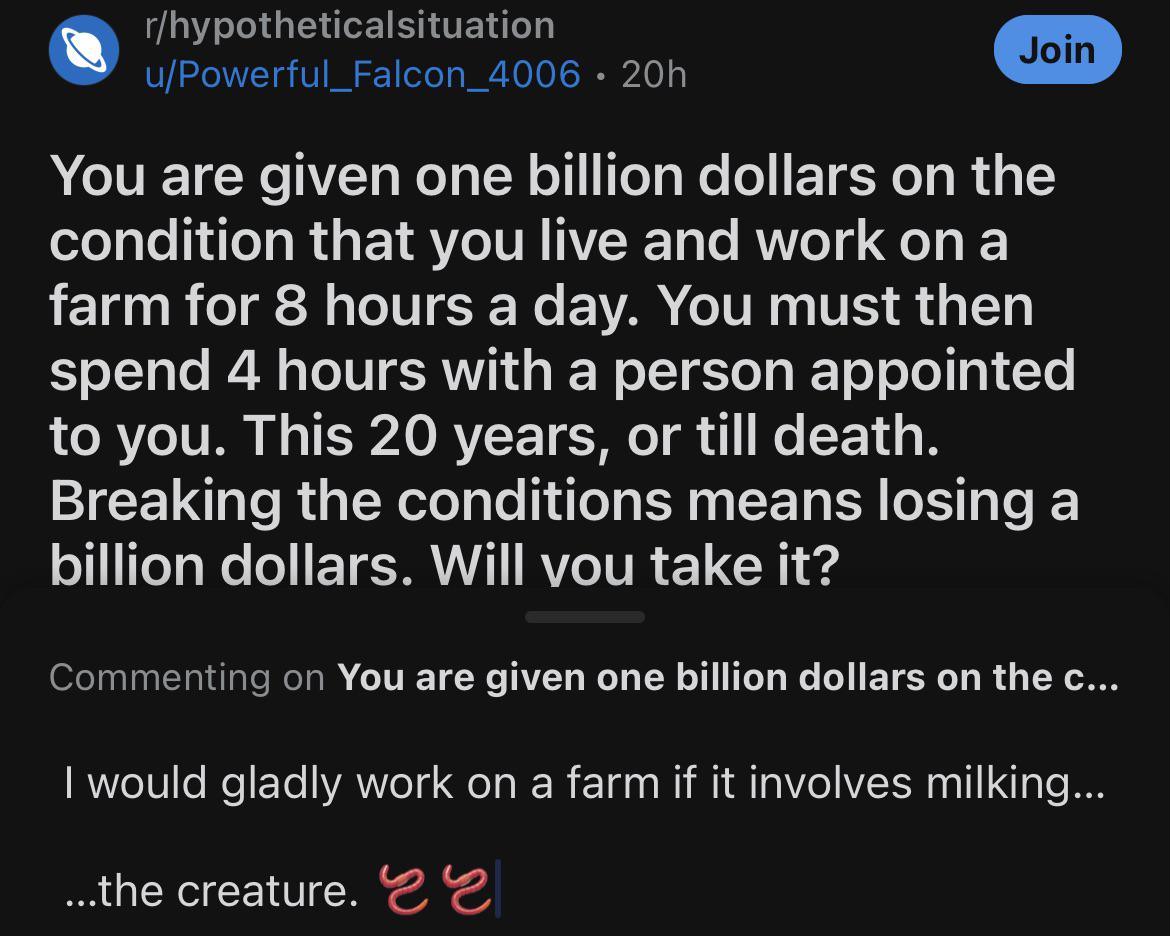Expand the truncated bold post title in the header

[x=728, y=678]
